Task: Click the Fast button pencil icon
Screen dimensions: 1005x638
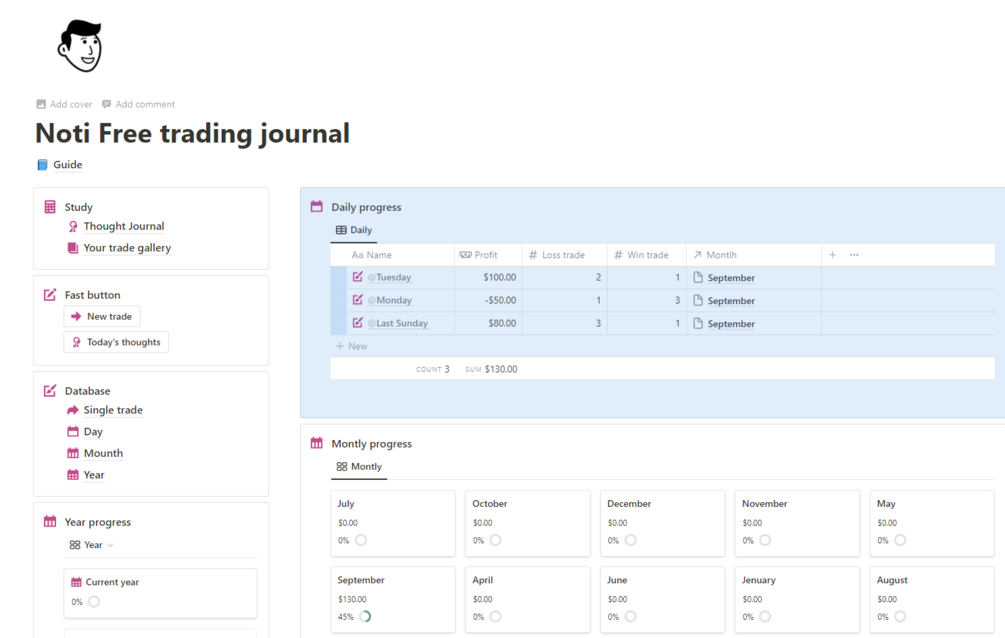Action: (x=50, y=295)
